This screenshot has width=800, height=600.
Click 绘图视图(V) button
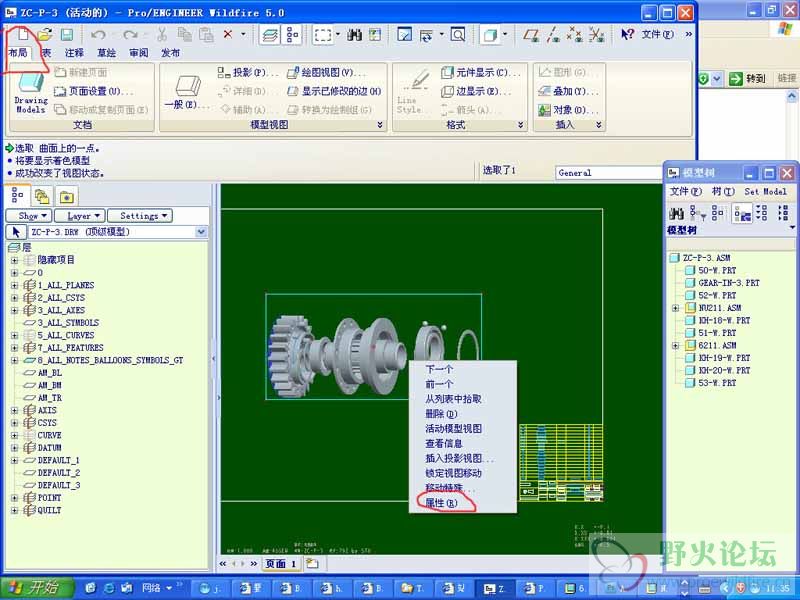(x=327, y=72)
